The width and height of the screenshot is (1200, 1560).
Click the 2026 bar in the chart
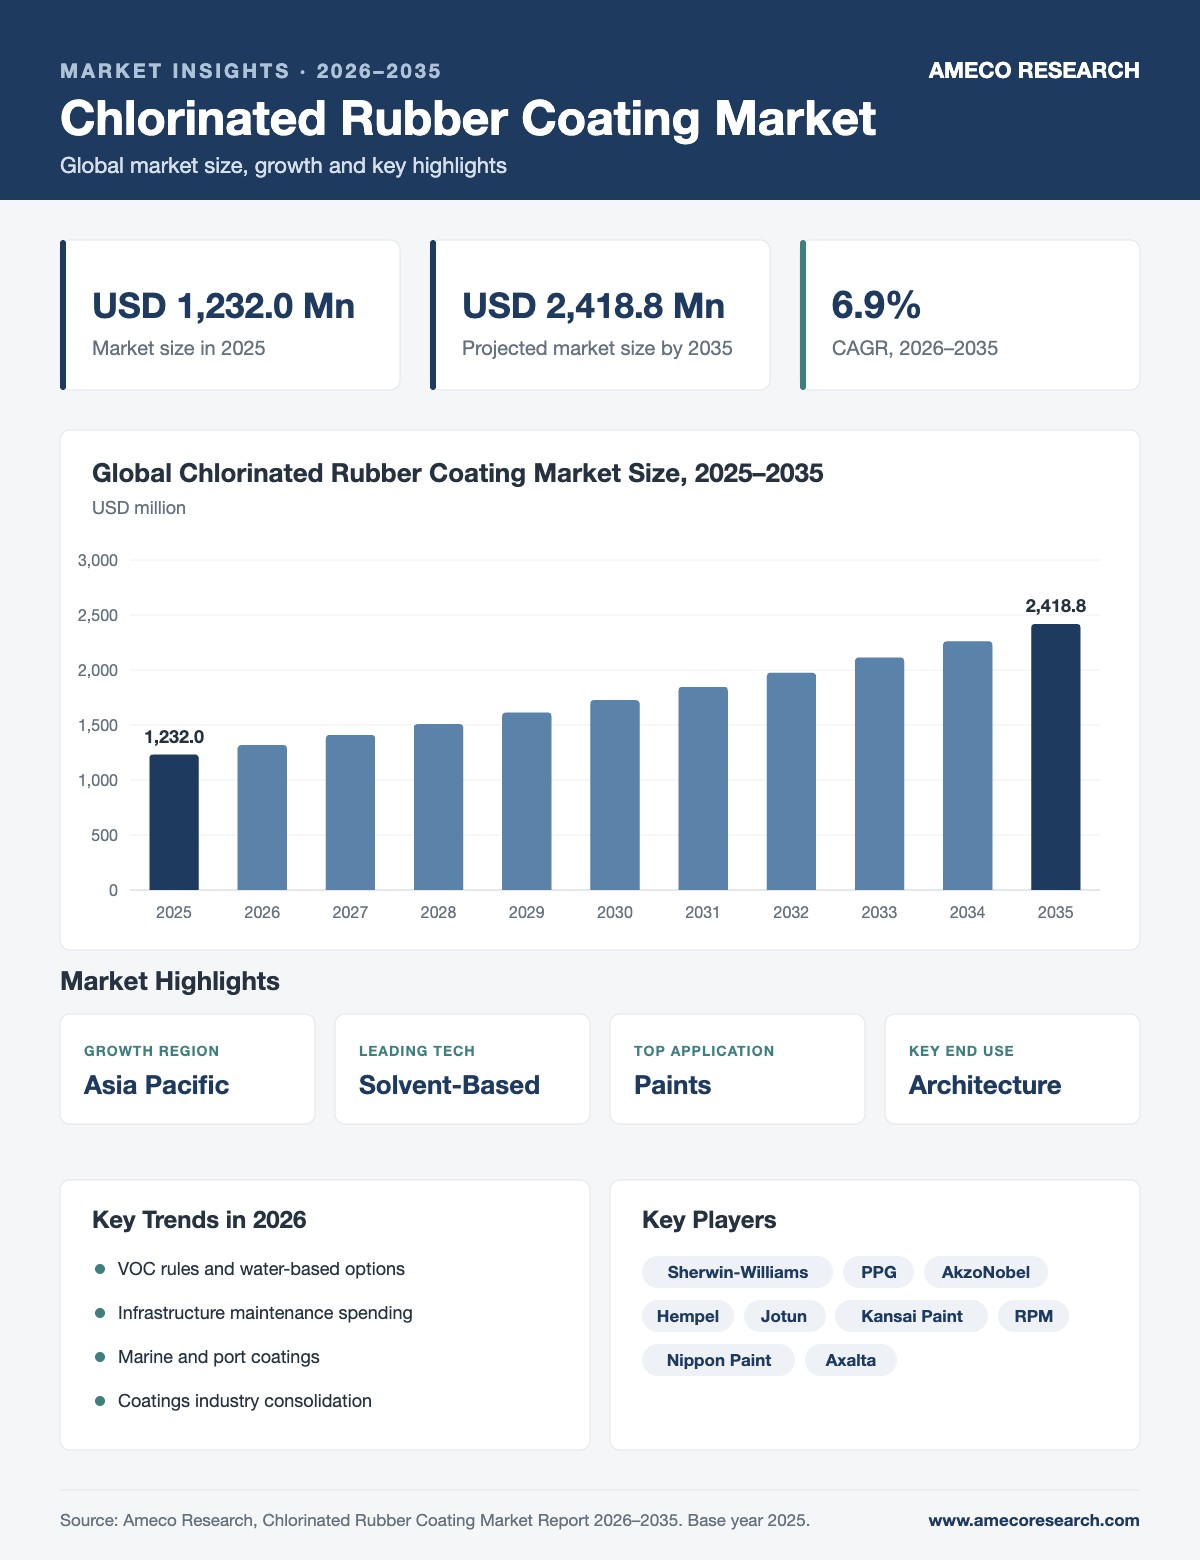[262, 818]
